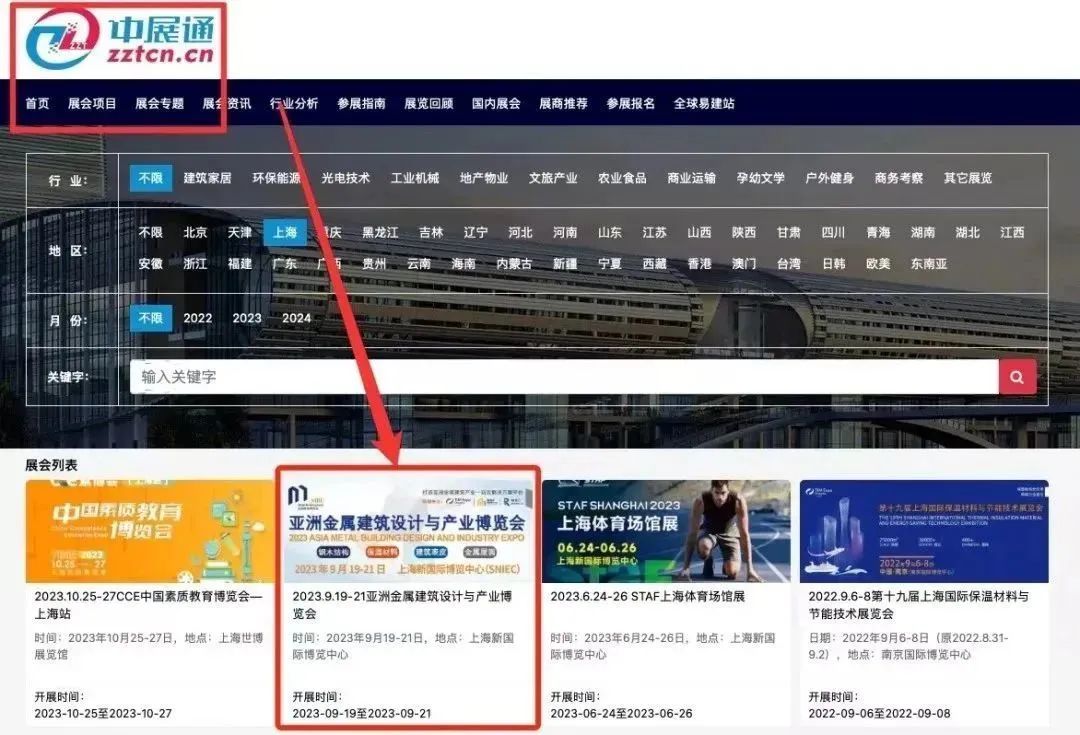Pick 江西 in the region list
This screenshot has height=735, width=1080.
pos(1012,232)
